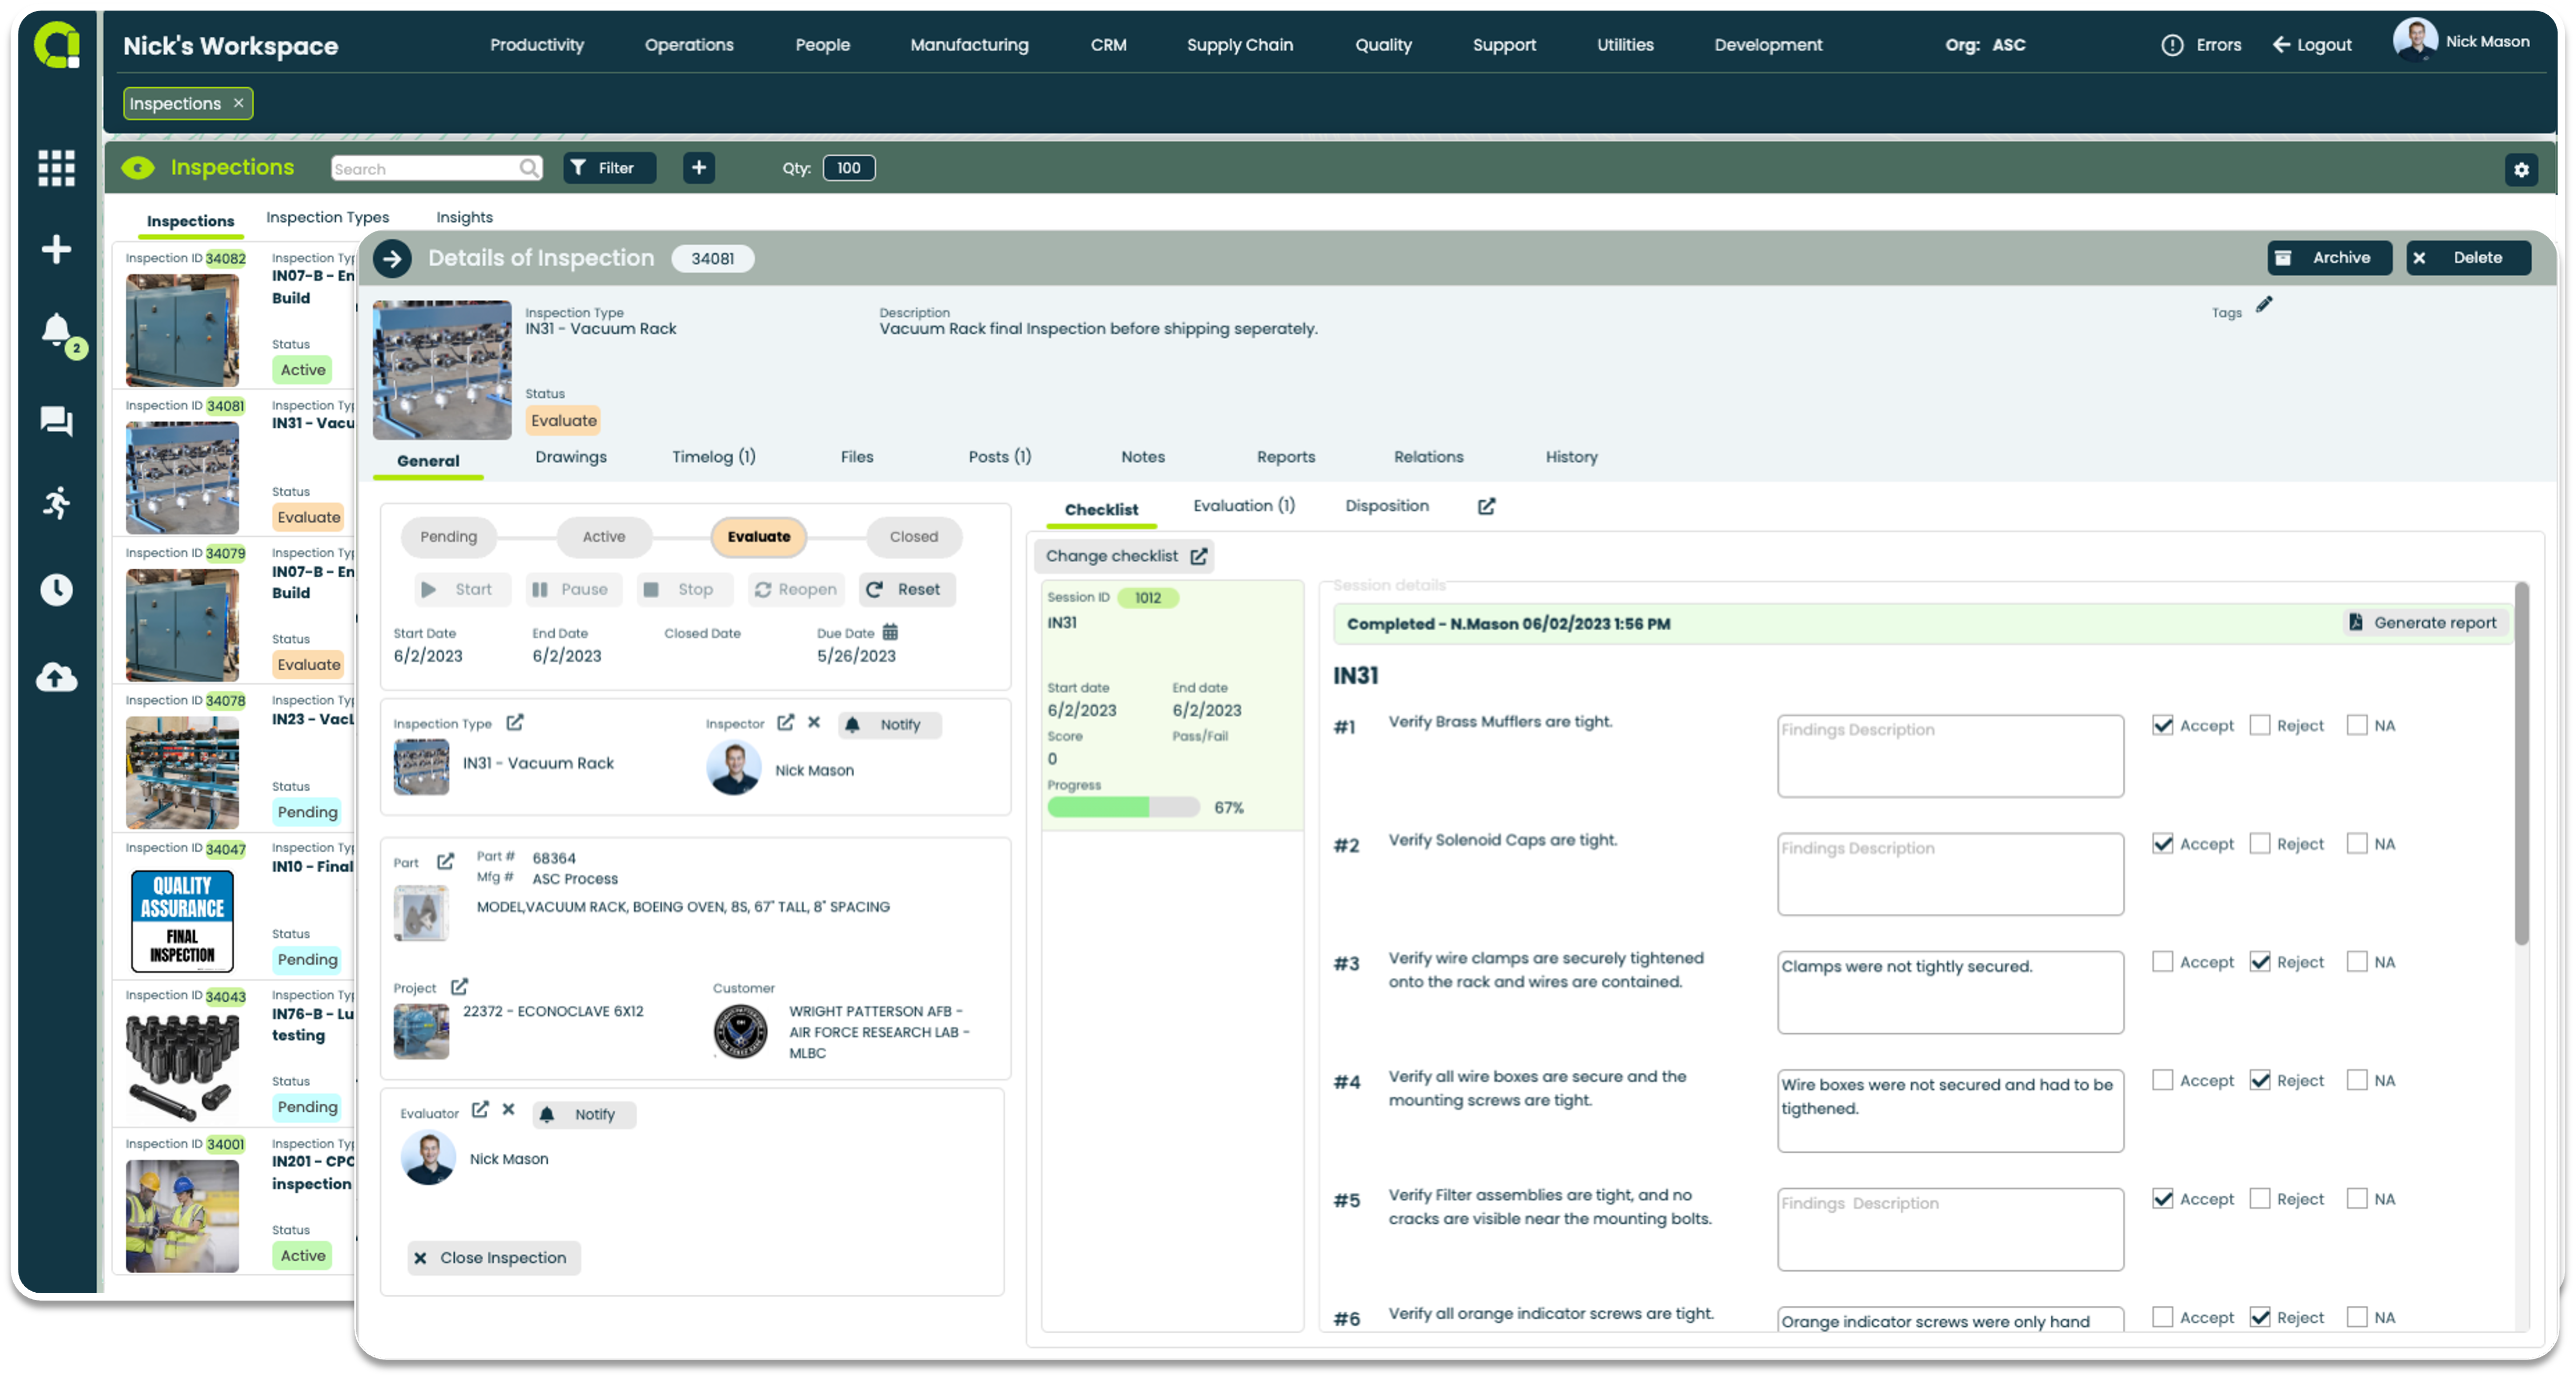Open checklist pop-out icon after Disposition

click(x=1487, y=507)
